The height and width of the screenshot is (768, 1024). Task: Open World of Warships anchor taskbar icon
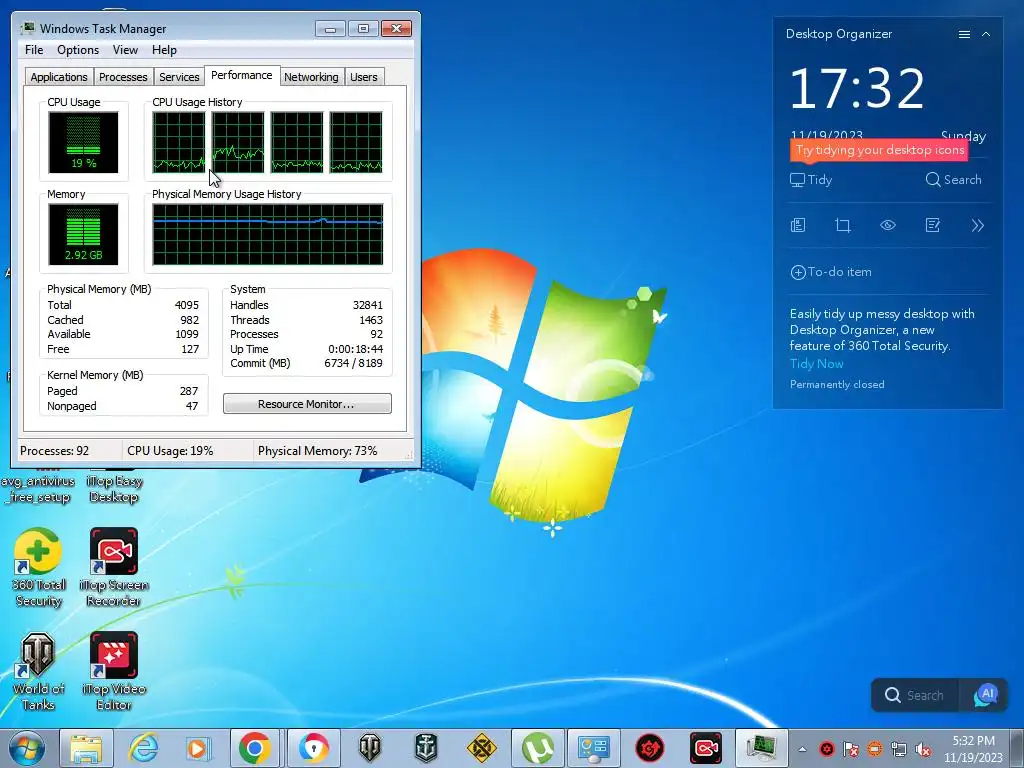tap(426, 748)
